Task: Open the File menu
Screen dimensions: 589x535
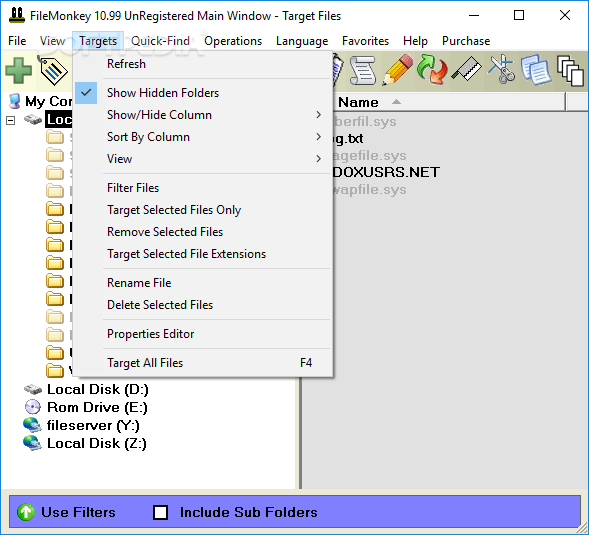Action: tap(17, 41)
